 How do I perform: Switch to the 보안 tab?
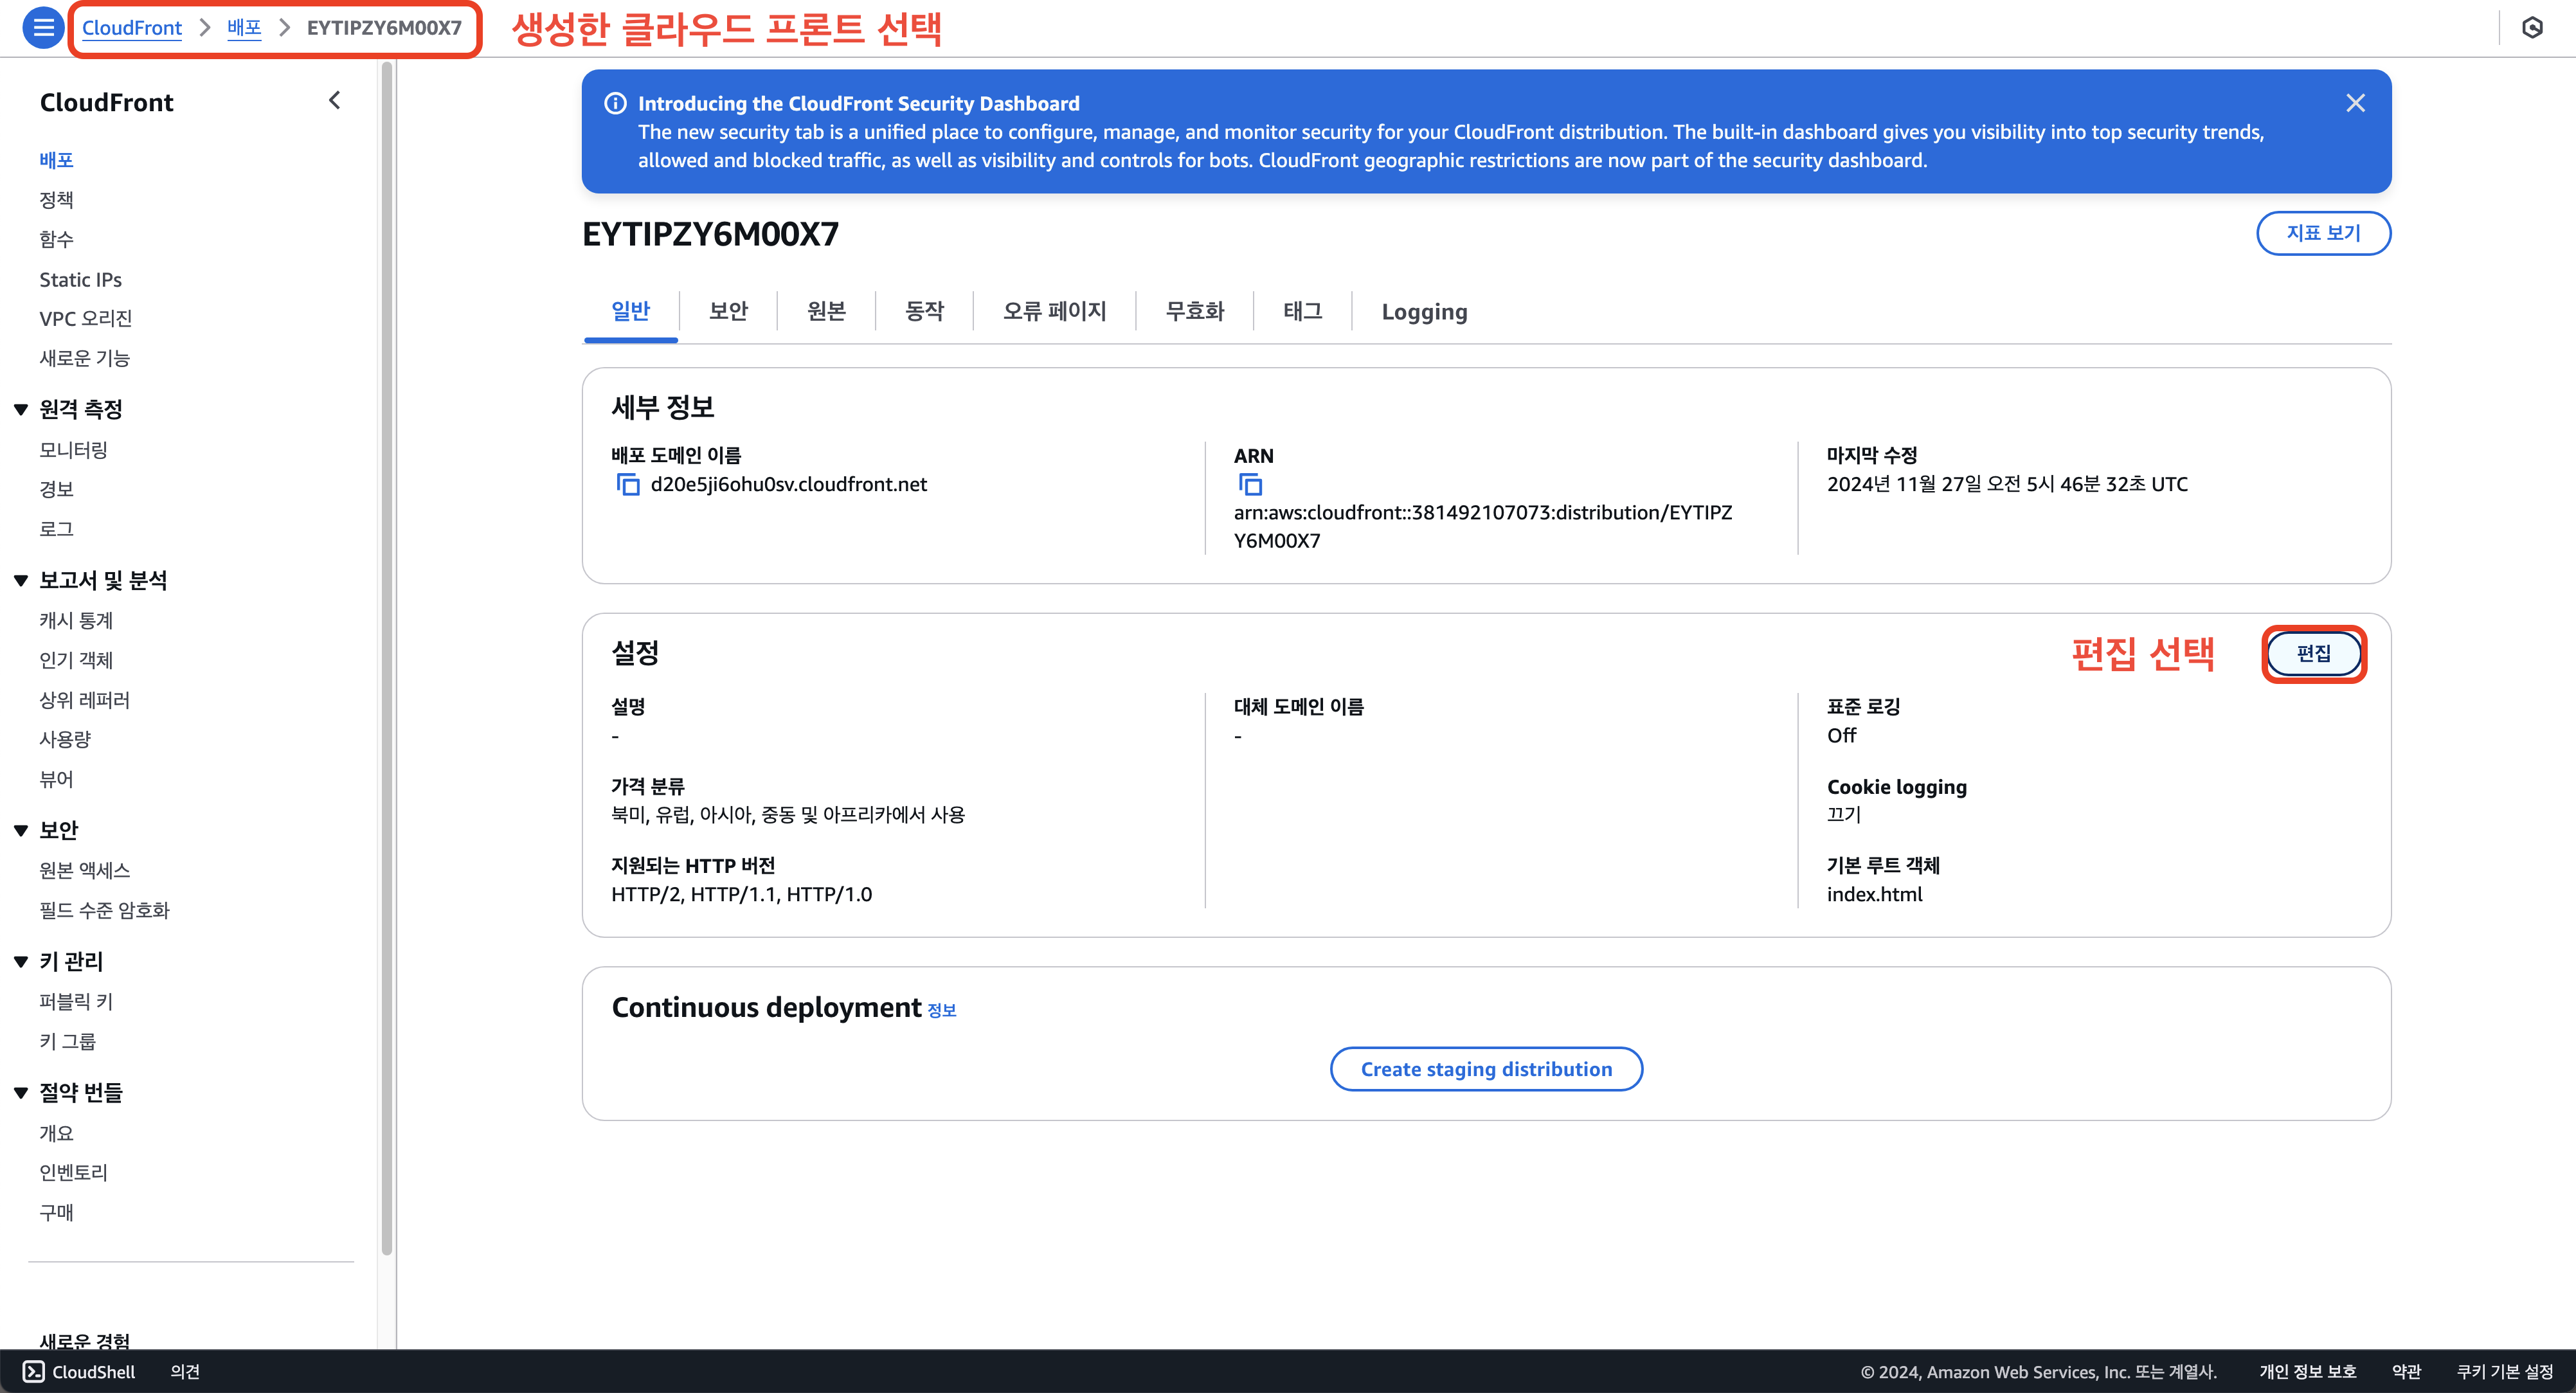click(729, 311)
